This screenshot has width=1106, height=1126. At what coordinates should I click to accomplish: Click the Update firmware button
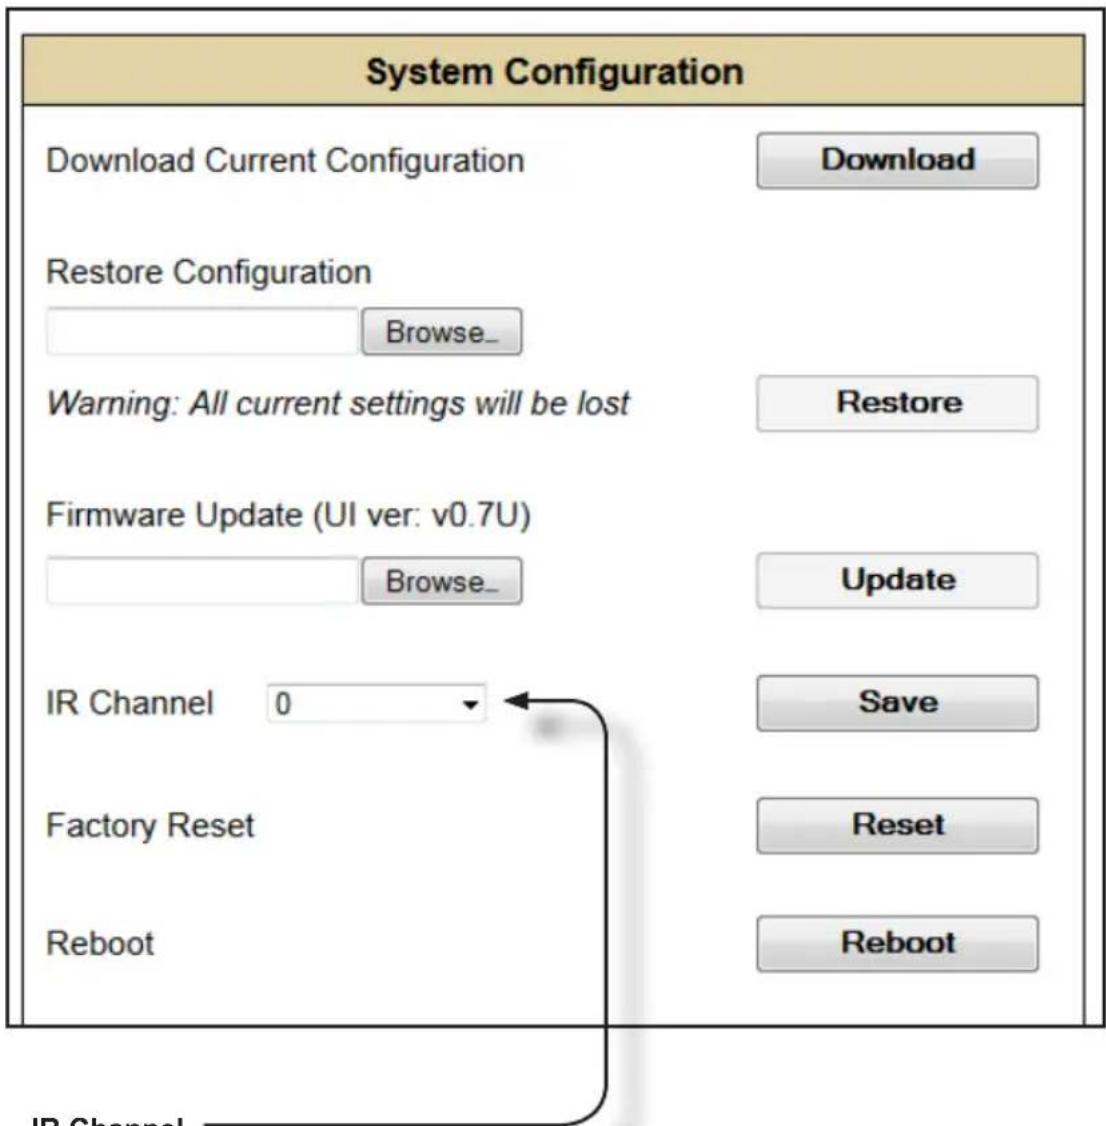[x=897, y=580]
